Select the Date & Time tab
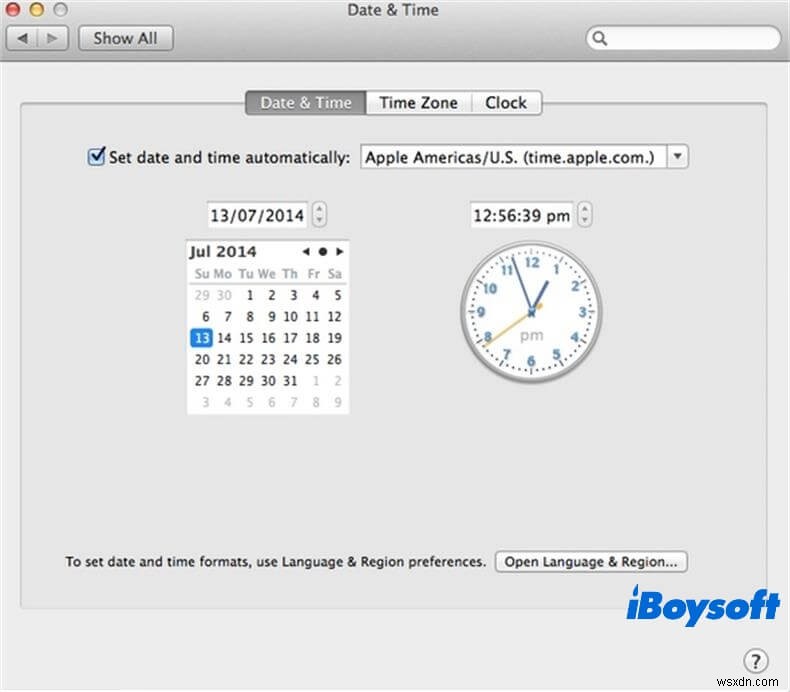790x692 pixels. (306, 103)
